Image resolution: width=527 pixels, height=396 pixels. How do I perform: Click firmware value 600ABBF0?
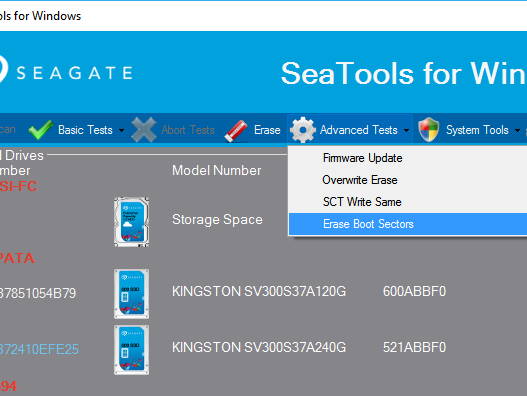414,291
